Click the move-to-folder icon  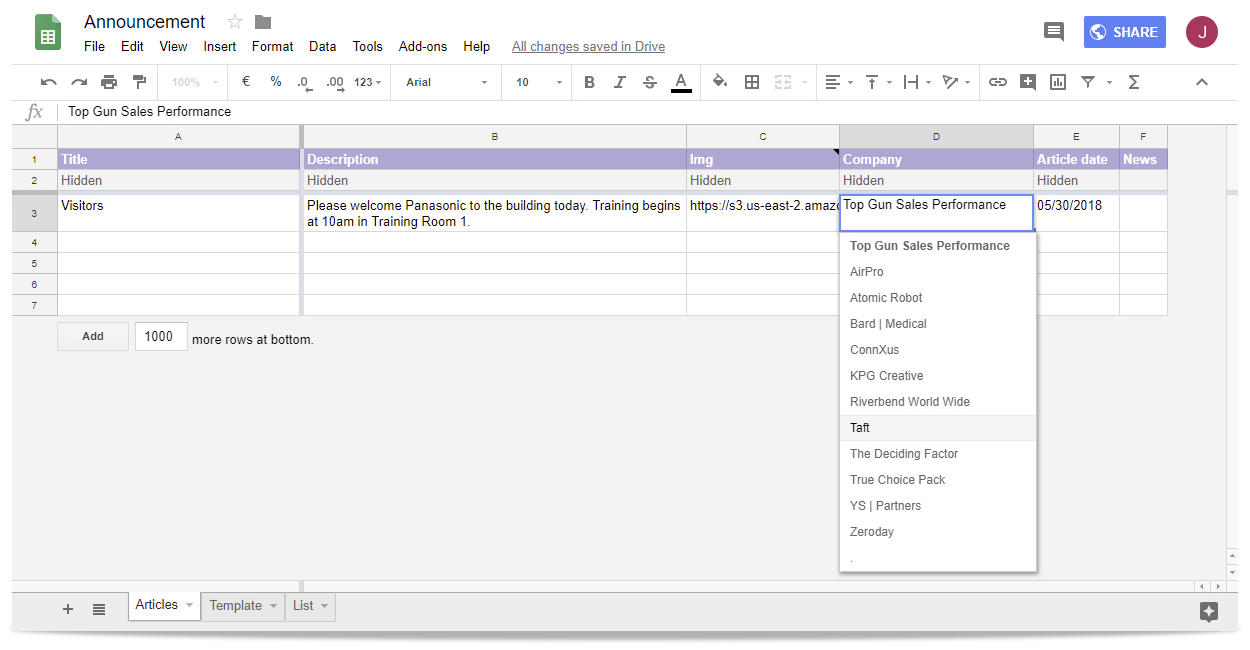(263, 21)
